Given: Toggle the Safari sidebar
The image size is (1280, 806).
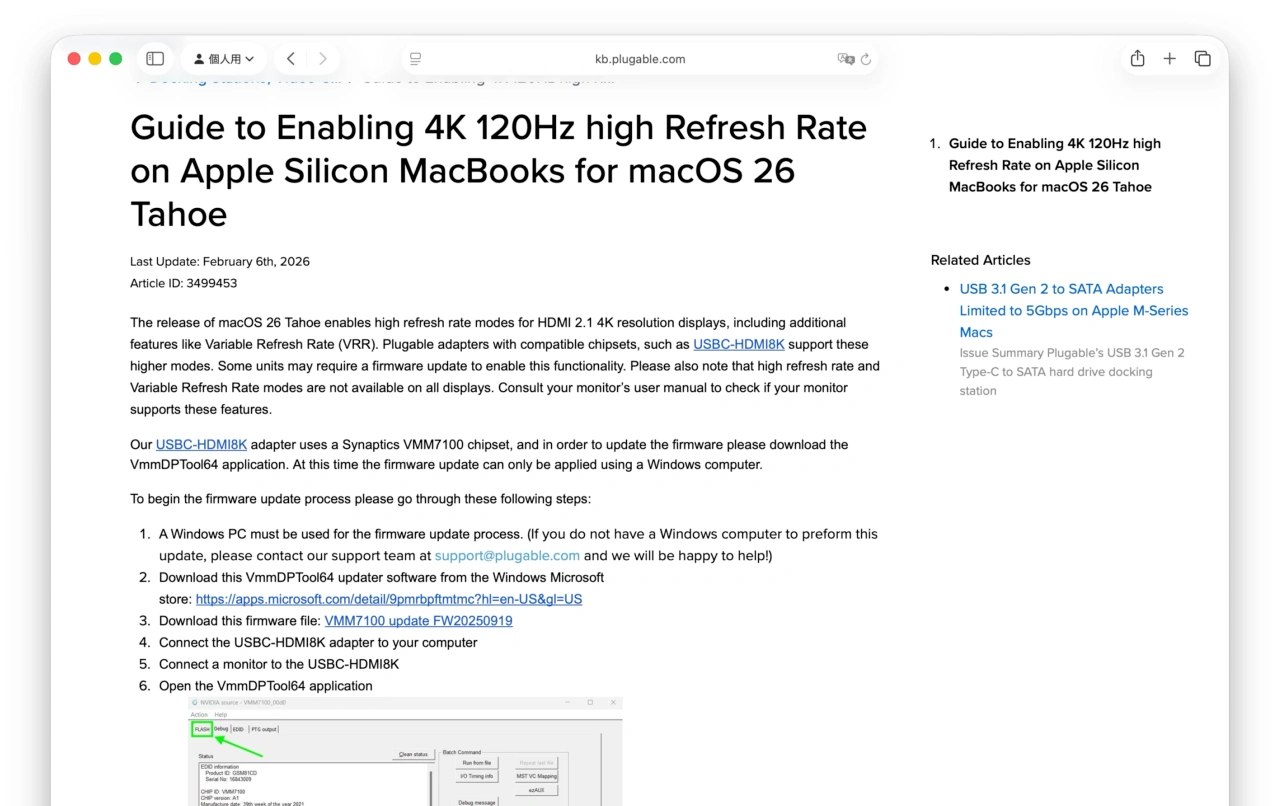Looking at the screenshot, I should pos(155,59).
